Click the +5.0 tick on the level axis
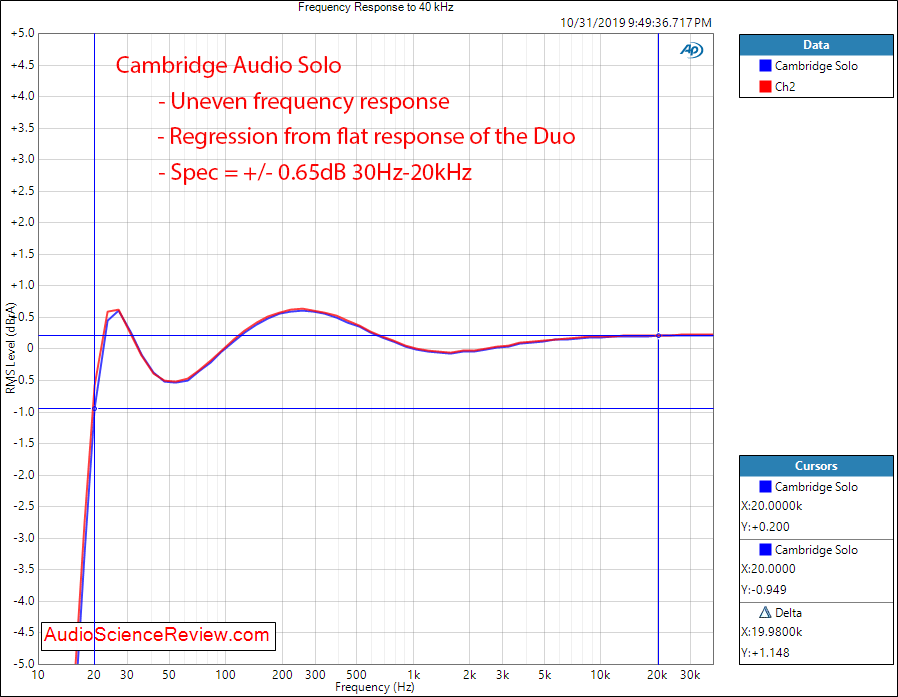 pyautogui.click(x=23, y=33)
